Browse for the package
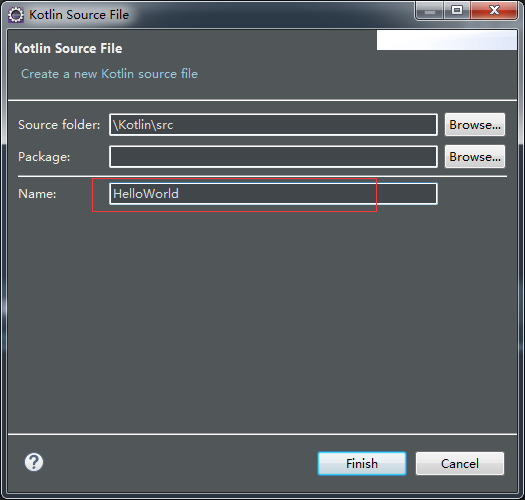 tap(475, 156)
